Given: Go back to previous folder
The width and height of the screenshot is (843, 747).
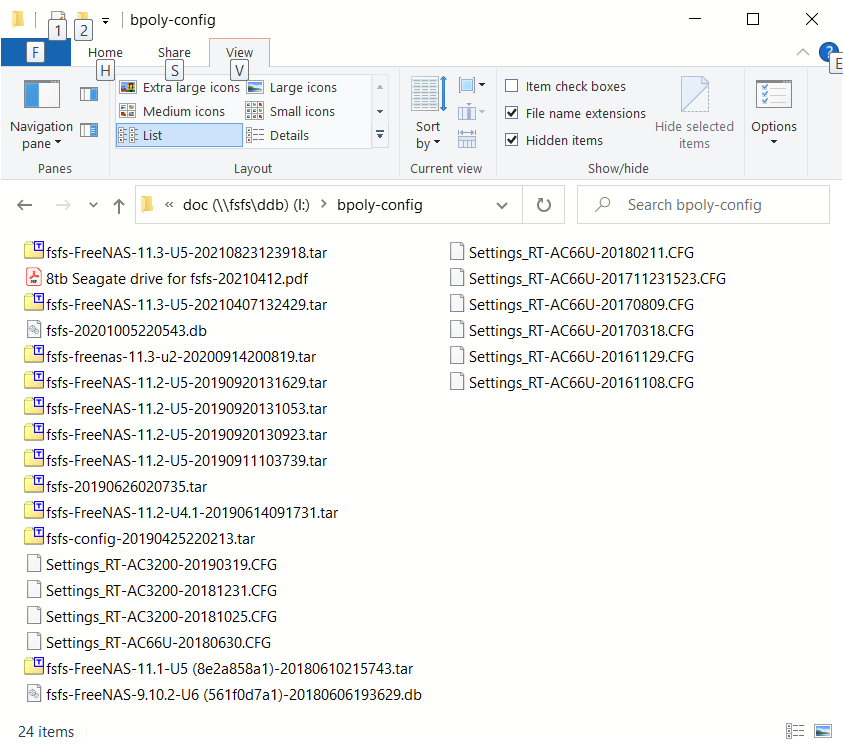Looking at the screenshot, I should (x=25, y=205).
